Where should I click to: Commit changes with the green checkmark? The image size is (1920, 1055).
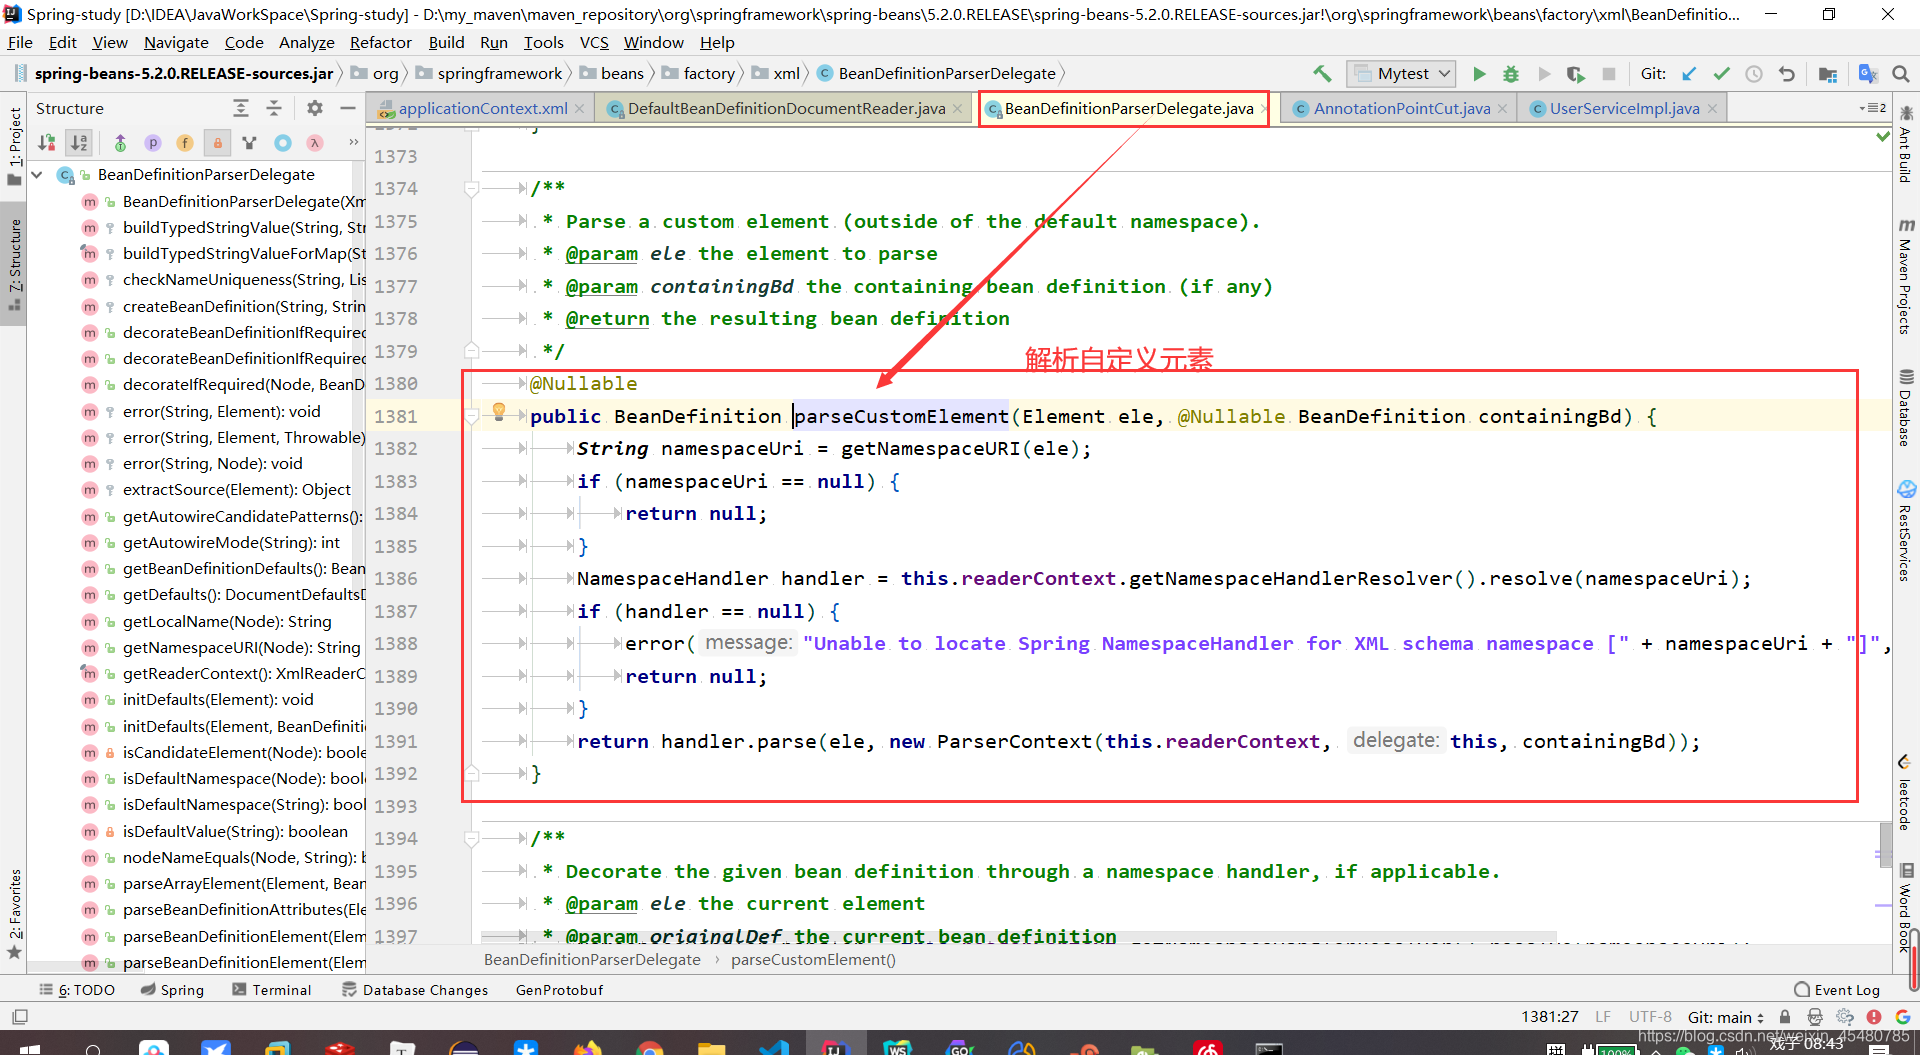1722,73
